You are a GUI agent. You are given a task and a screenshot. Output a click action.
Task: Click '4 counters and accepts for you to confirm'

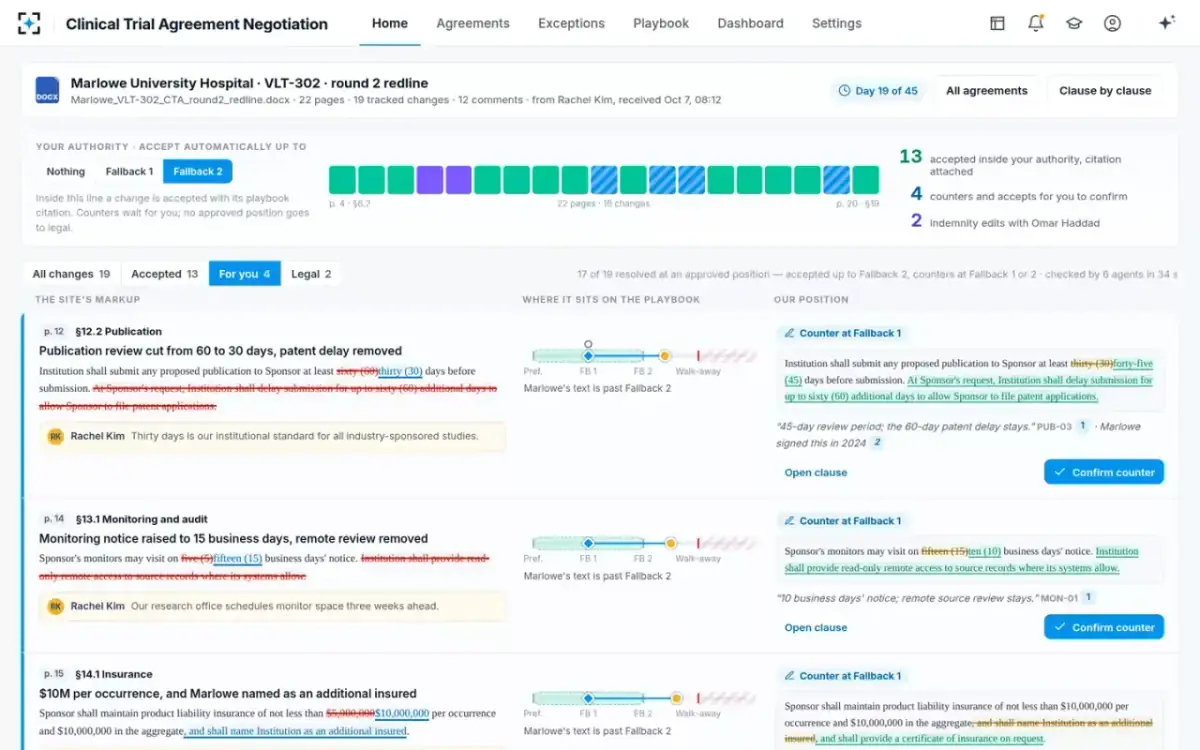point(1018,196)
